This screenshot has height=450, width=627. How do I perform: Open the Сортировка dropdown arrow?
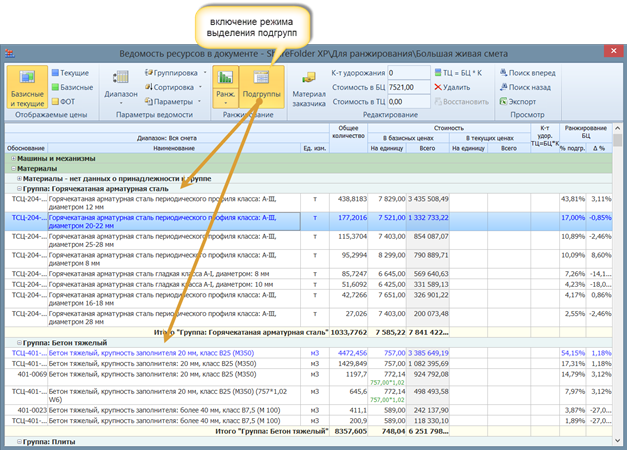200,87
